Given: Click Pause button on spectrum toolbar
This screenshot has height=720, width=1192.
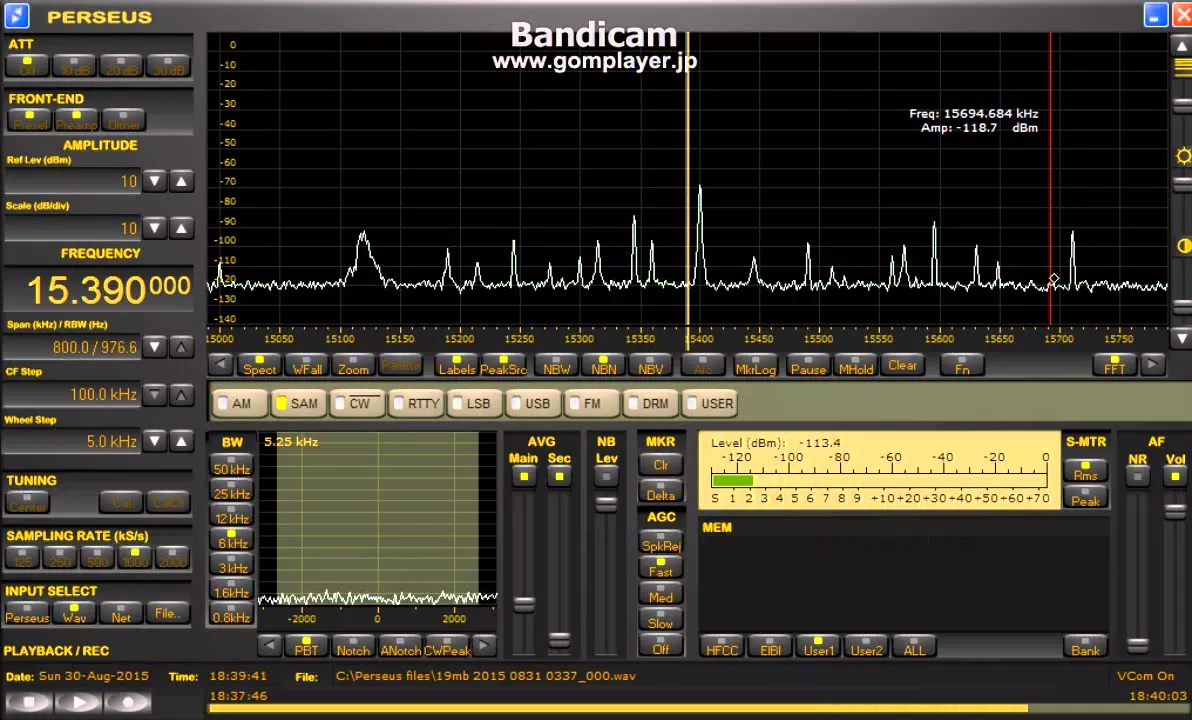Looking at the screenshot, I should 808,366.
